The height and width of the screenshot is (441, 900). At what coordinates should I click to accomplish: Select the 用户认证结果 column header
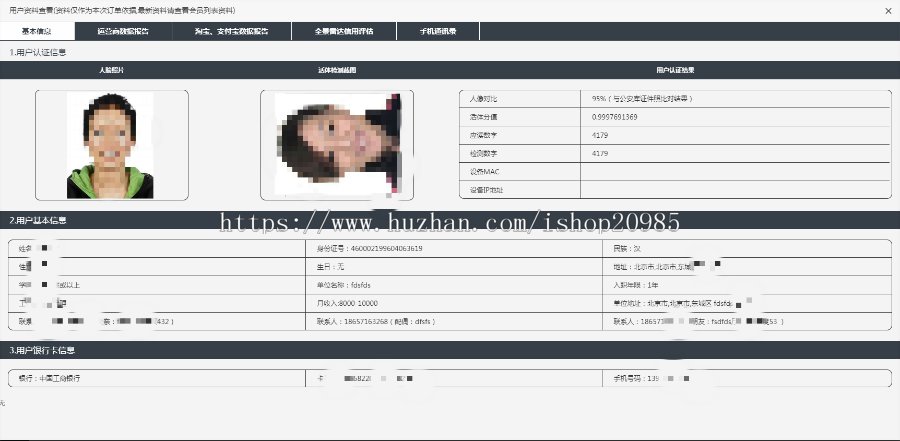(675, 70)
